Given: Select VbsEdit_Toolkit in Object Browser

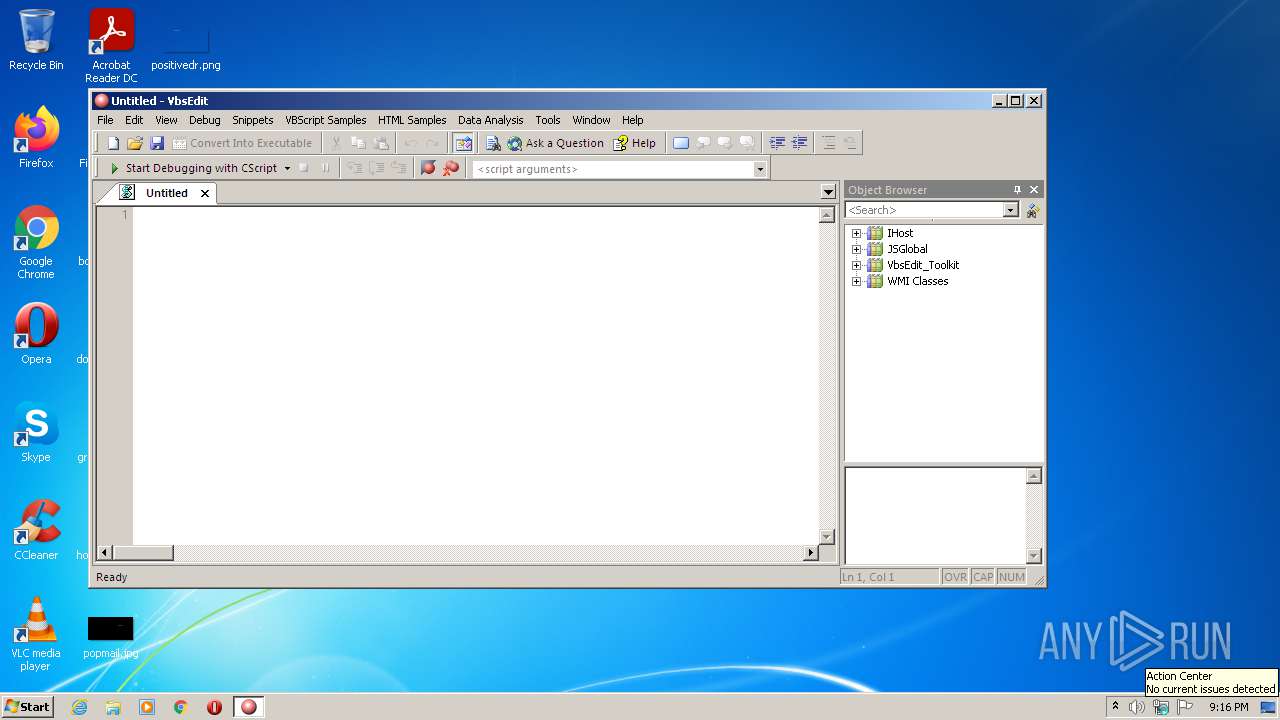Looking at the screenshot, I should coord(923,265).
